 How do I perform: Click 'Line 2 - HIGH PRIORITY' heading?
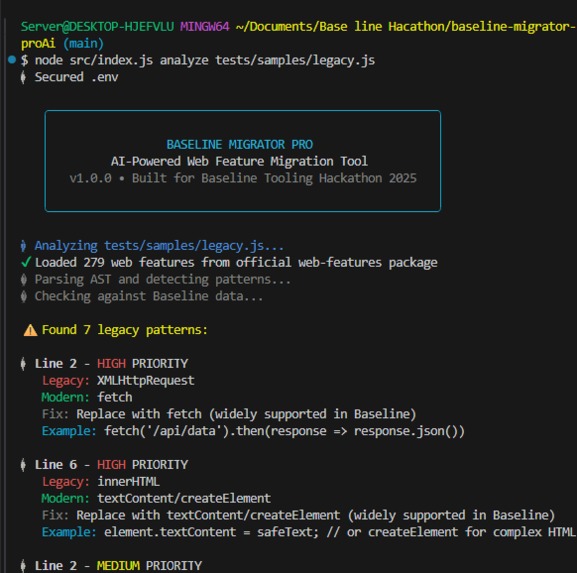(111, 364)
